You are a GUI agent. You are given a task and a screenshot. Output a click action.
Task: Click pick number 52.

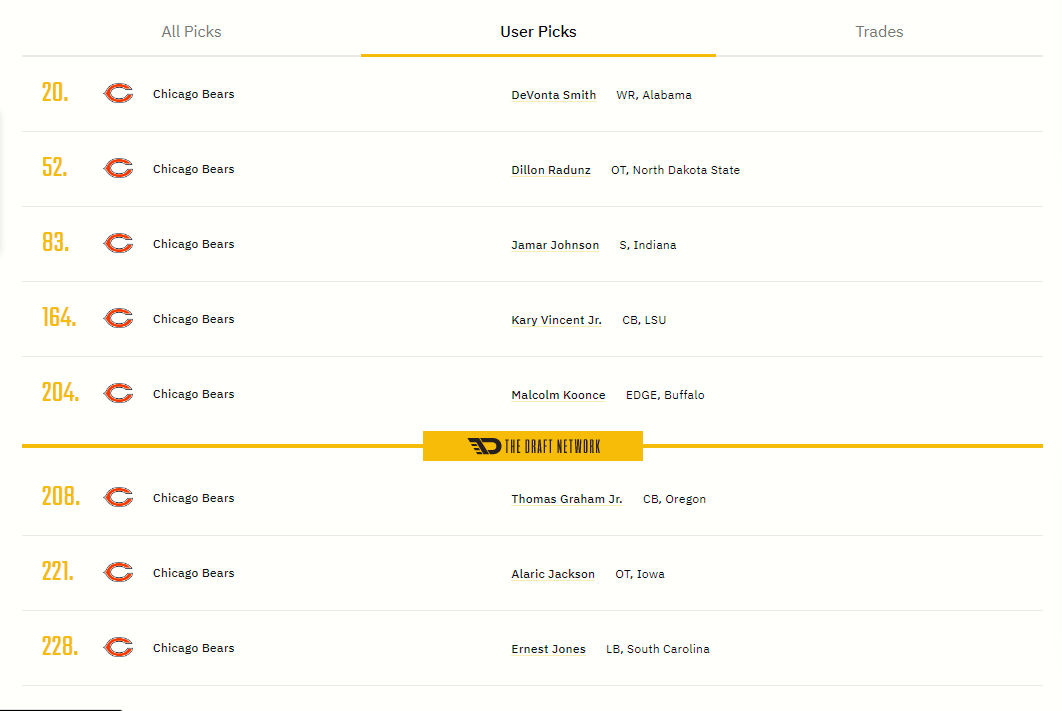[54, 167]
